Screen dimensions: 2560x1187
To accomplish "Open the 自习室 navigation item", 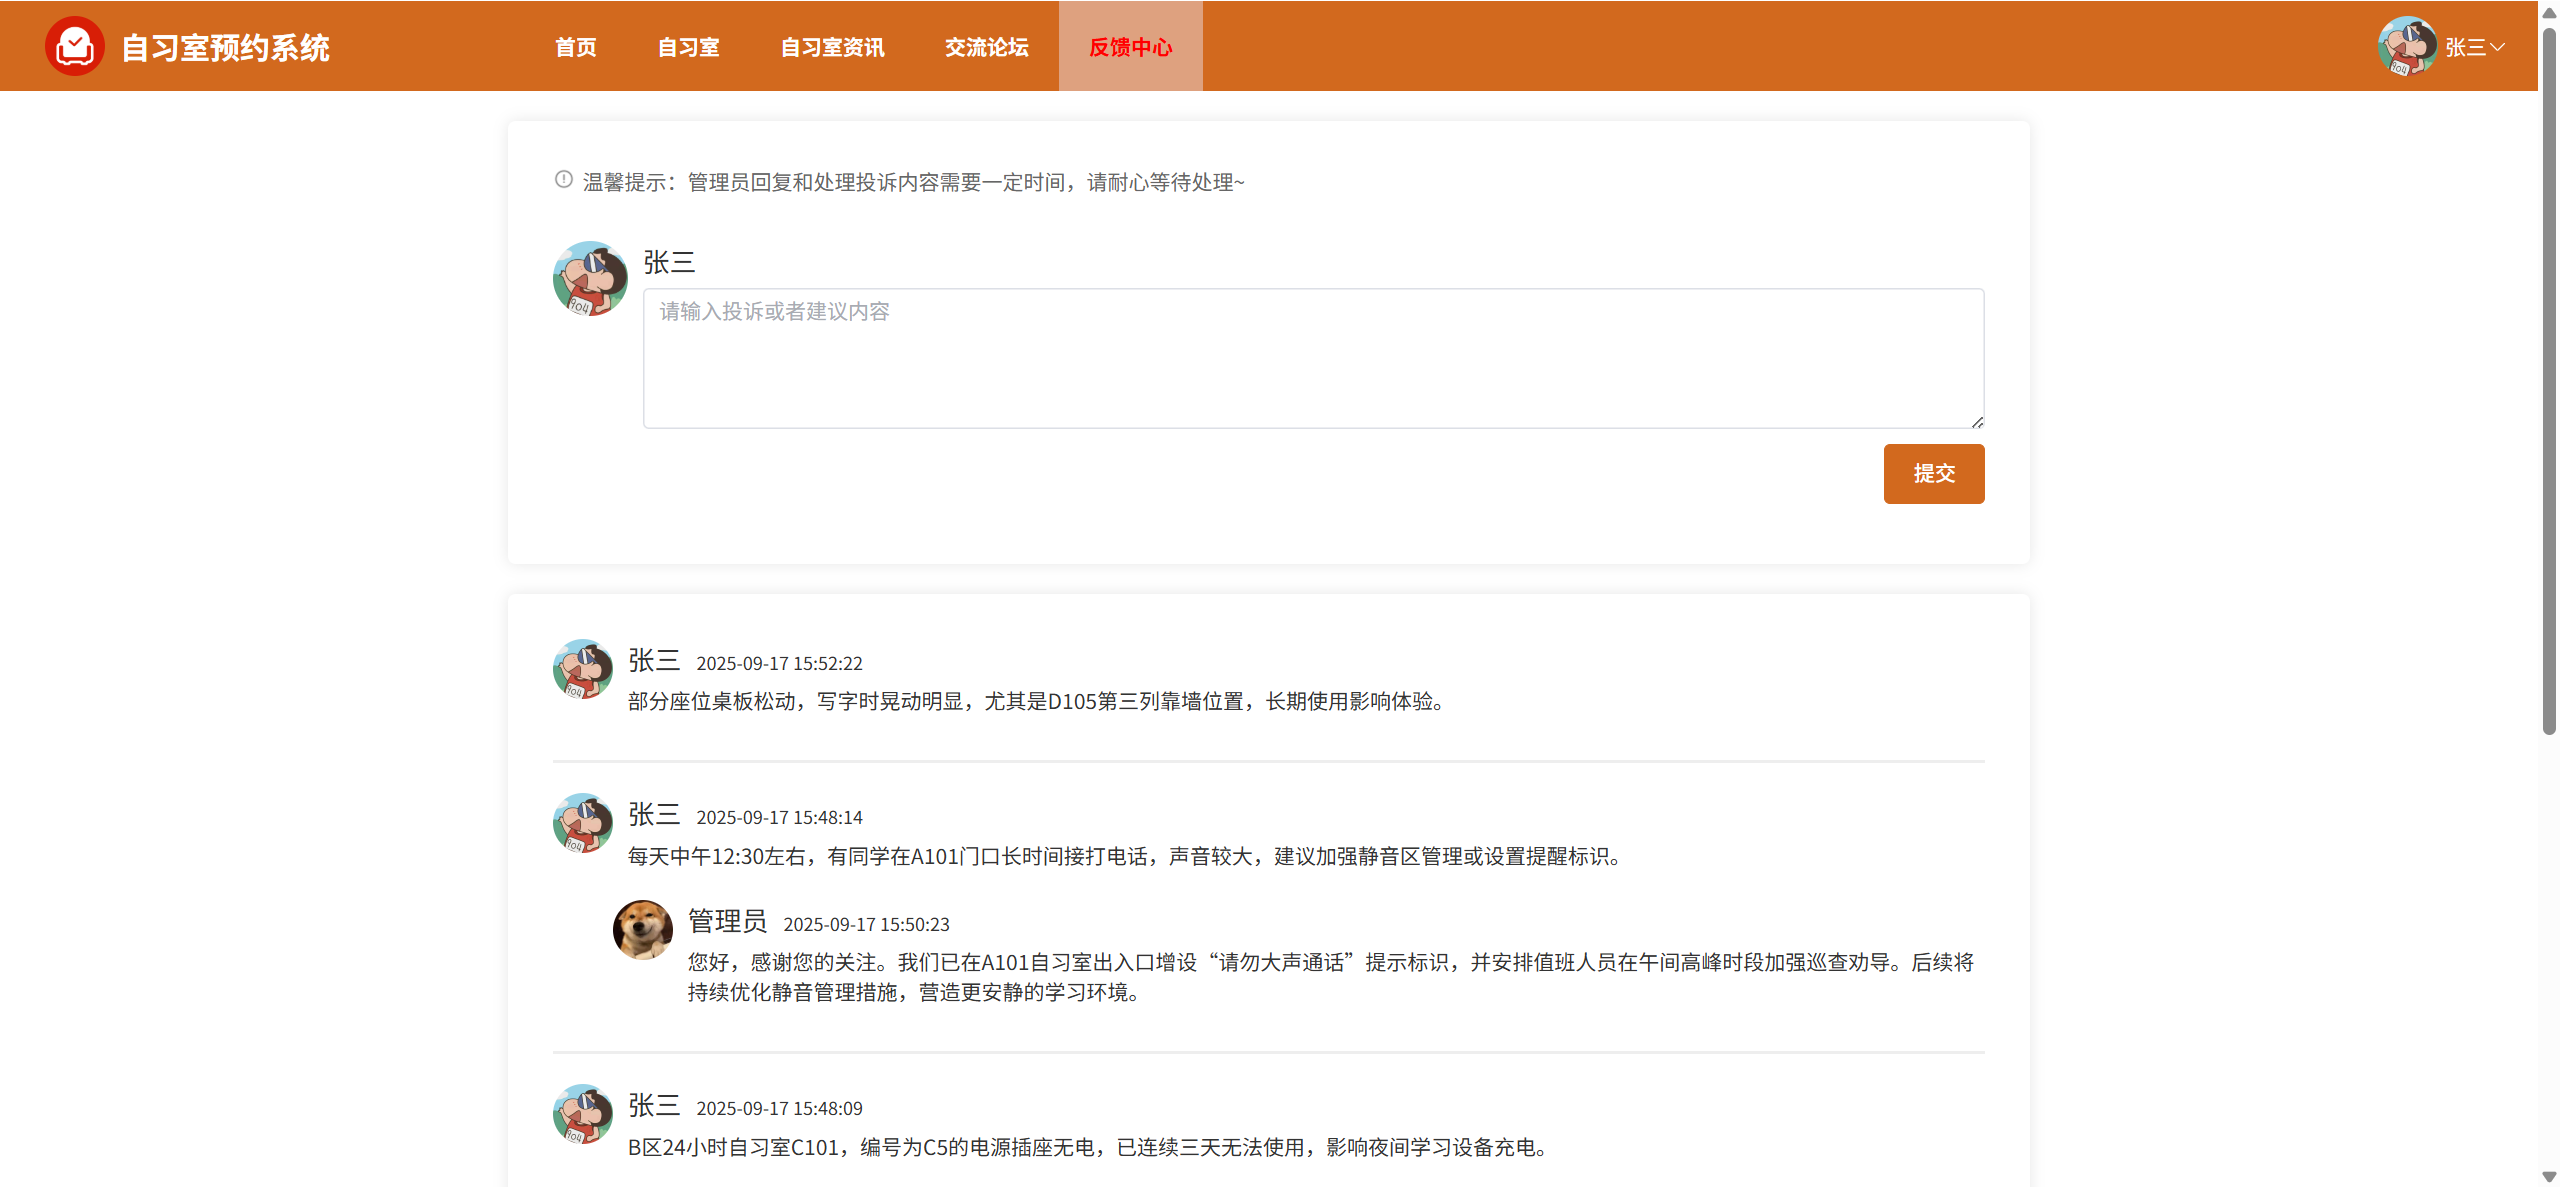I will coord(688,47).
